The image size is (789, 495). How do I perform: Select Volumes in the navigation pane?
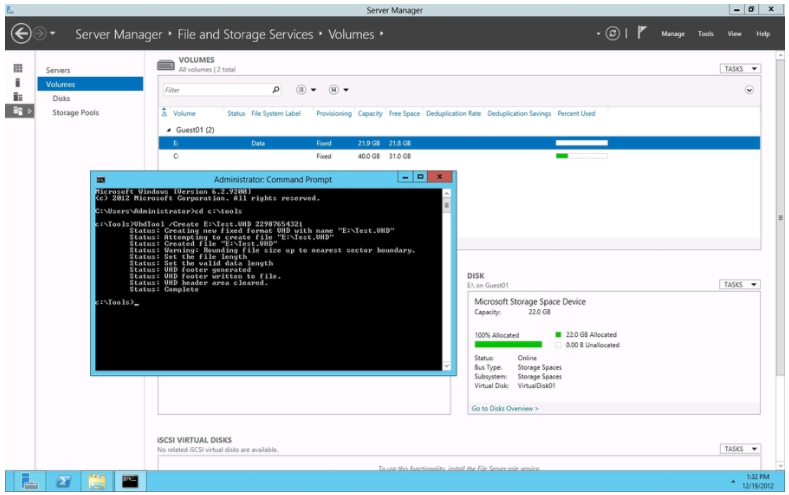[x=90, y=84]
